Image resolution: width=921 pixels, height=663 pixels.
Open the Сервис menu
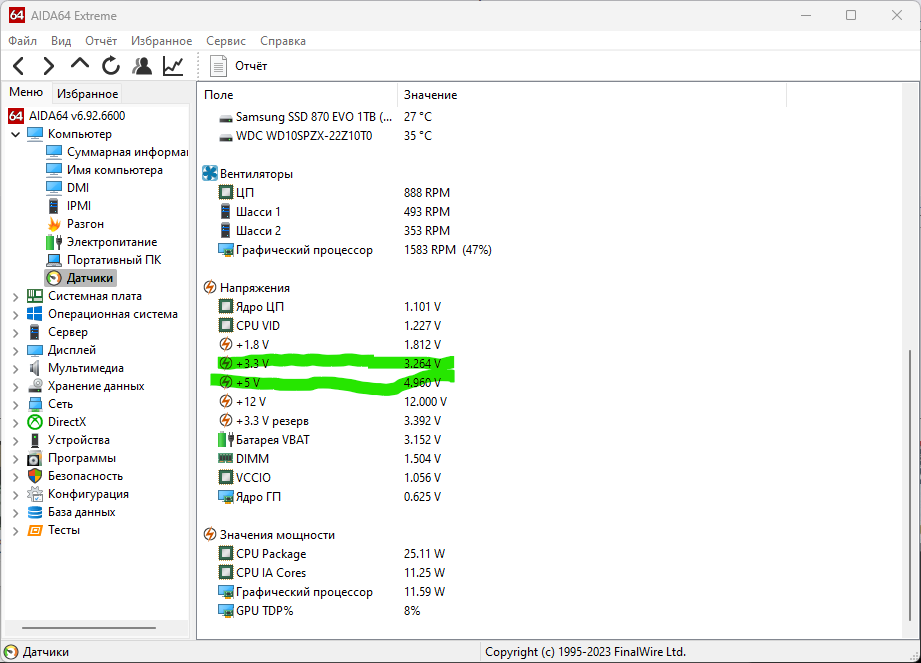click(226, 41)
